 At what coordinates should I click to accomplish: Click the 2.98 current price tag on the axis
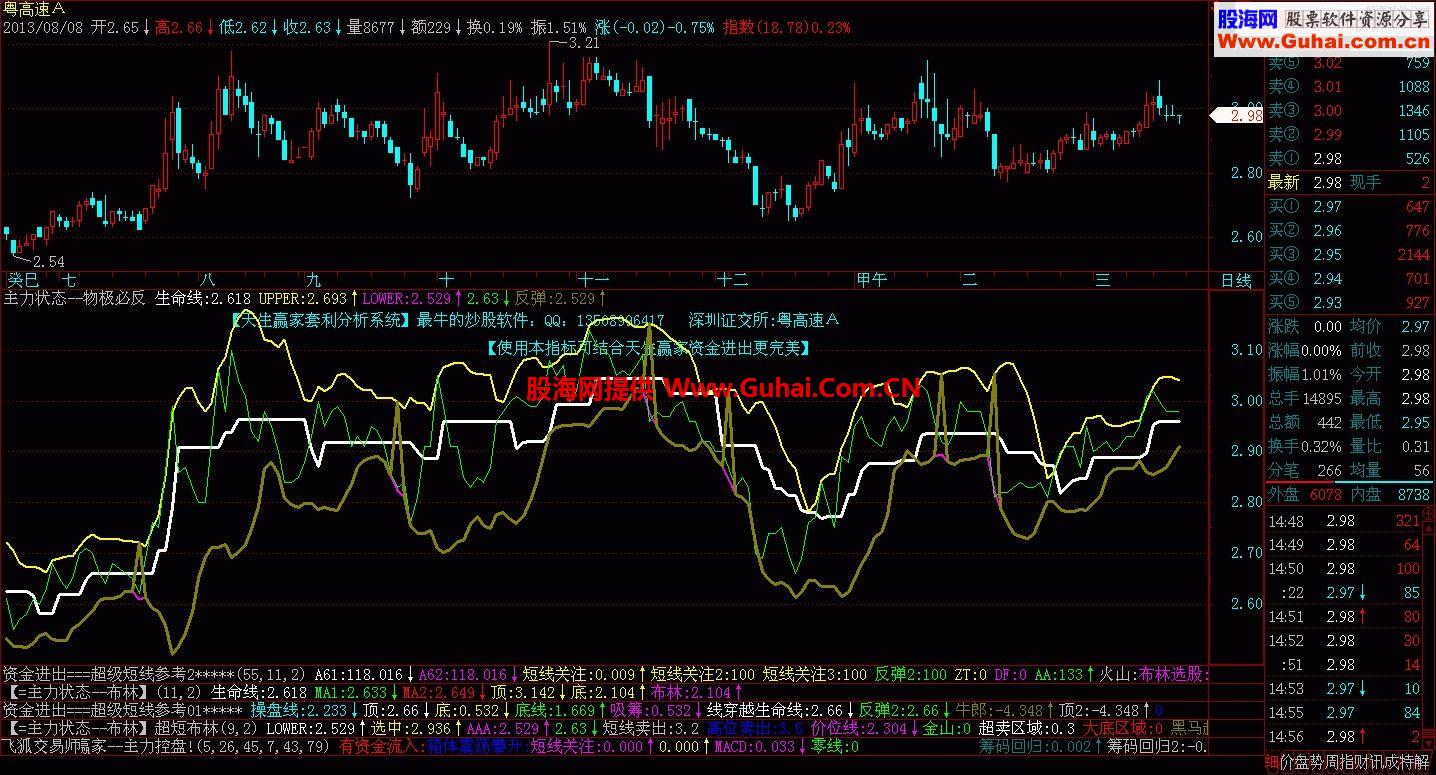tap(1237, 116)
